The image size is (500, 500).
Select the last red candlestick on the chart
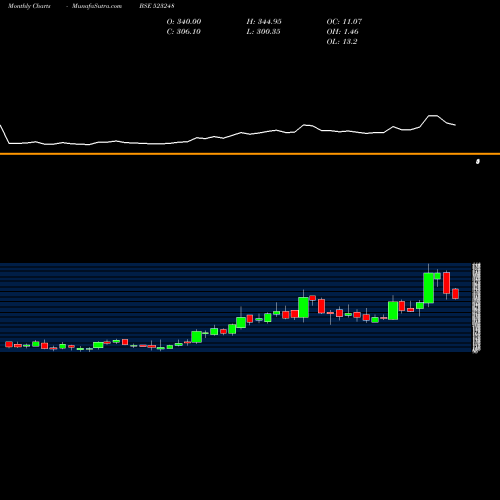[x=455, y=294]
